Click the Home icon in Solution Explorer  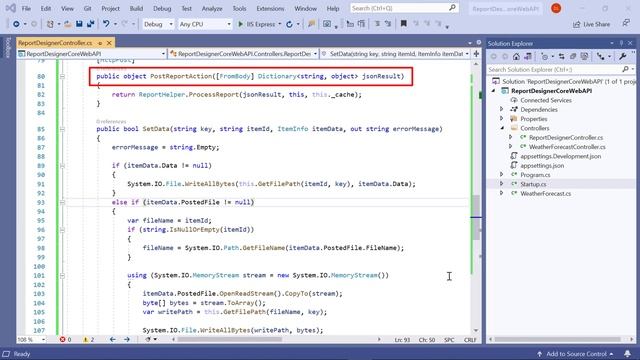516,57
